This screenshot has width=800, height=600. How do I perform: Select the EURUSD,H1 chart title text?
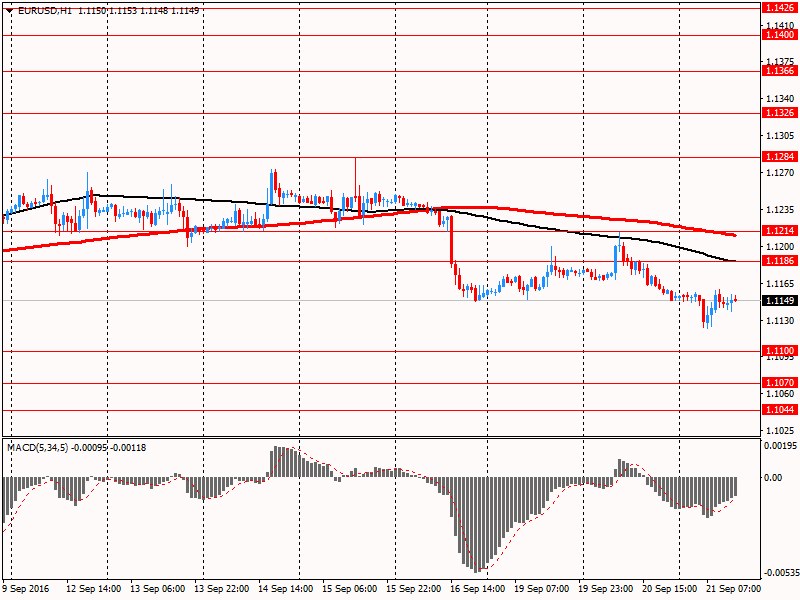(x=45, y=11)
